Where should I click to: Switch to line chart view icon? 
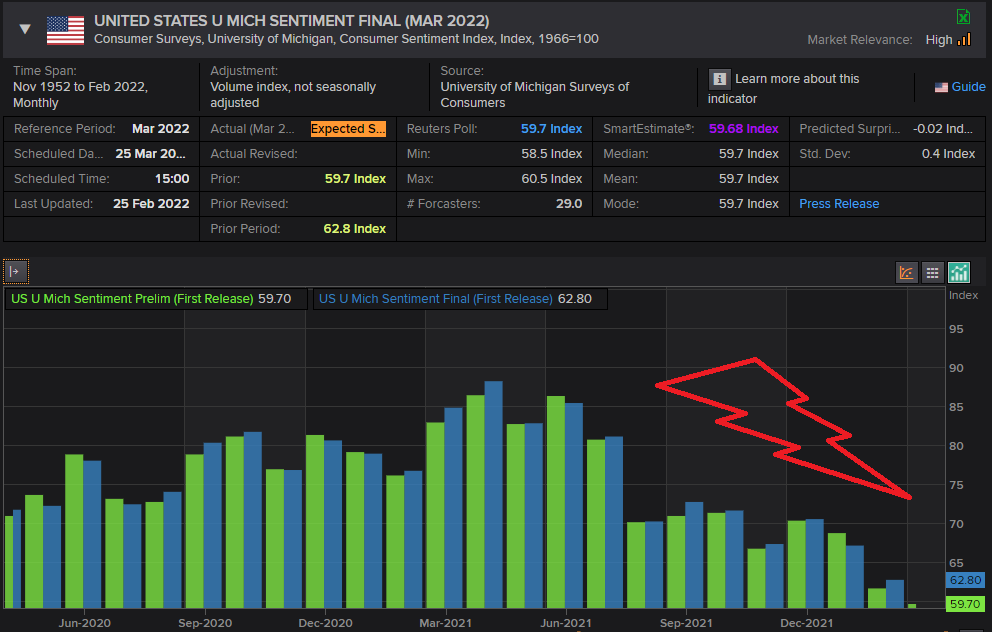(x=907, y=273)
